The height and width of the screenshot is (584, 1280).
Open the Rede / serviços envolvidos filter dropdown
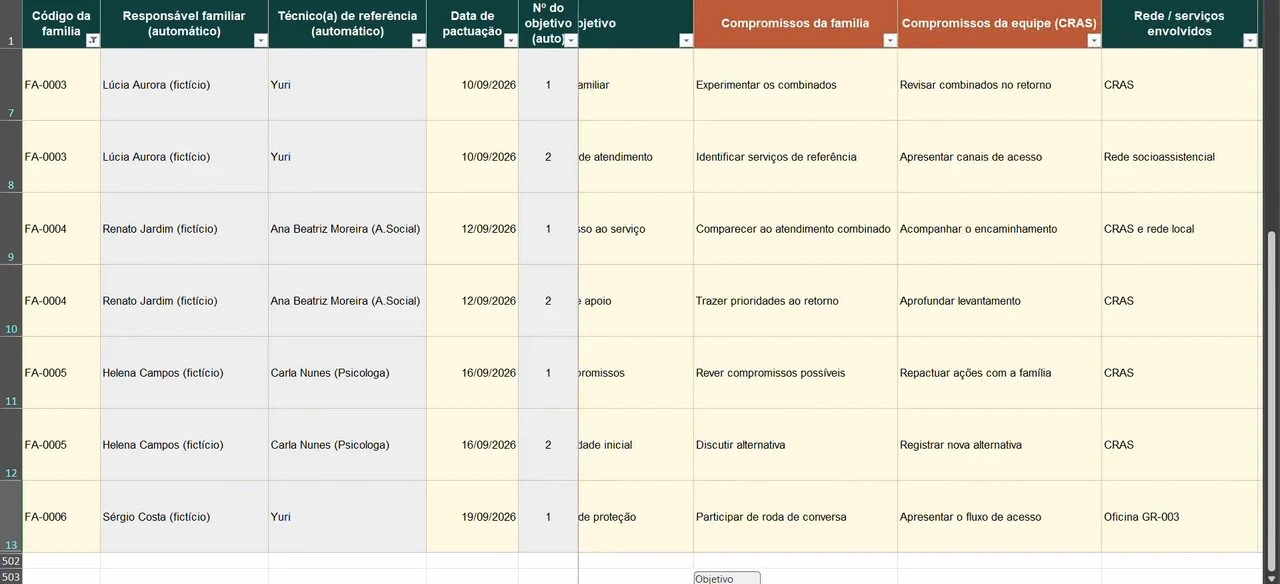[x=1250, y=41]
